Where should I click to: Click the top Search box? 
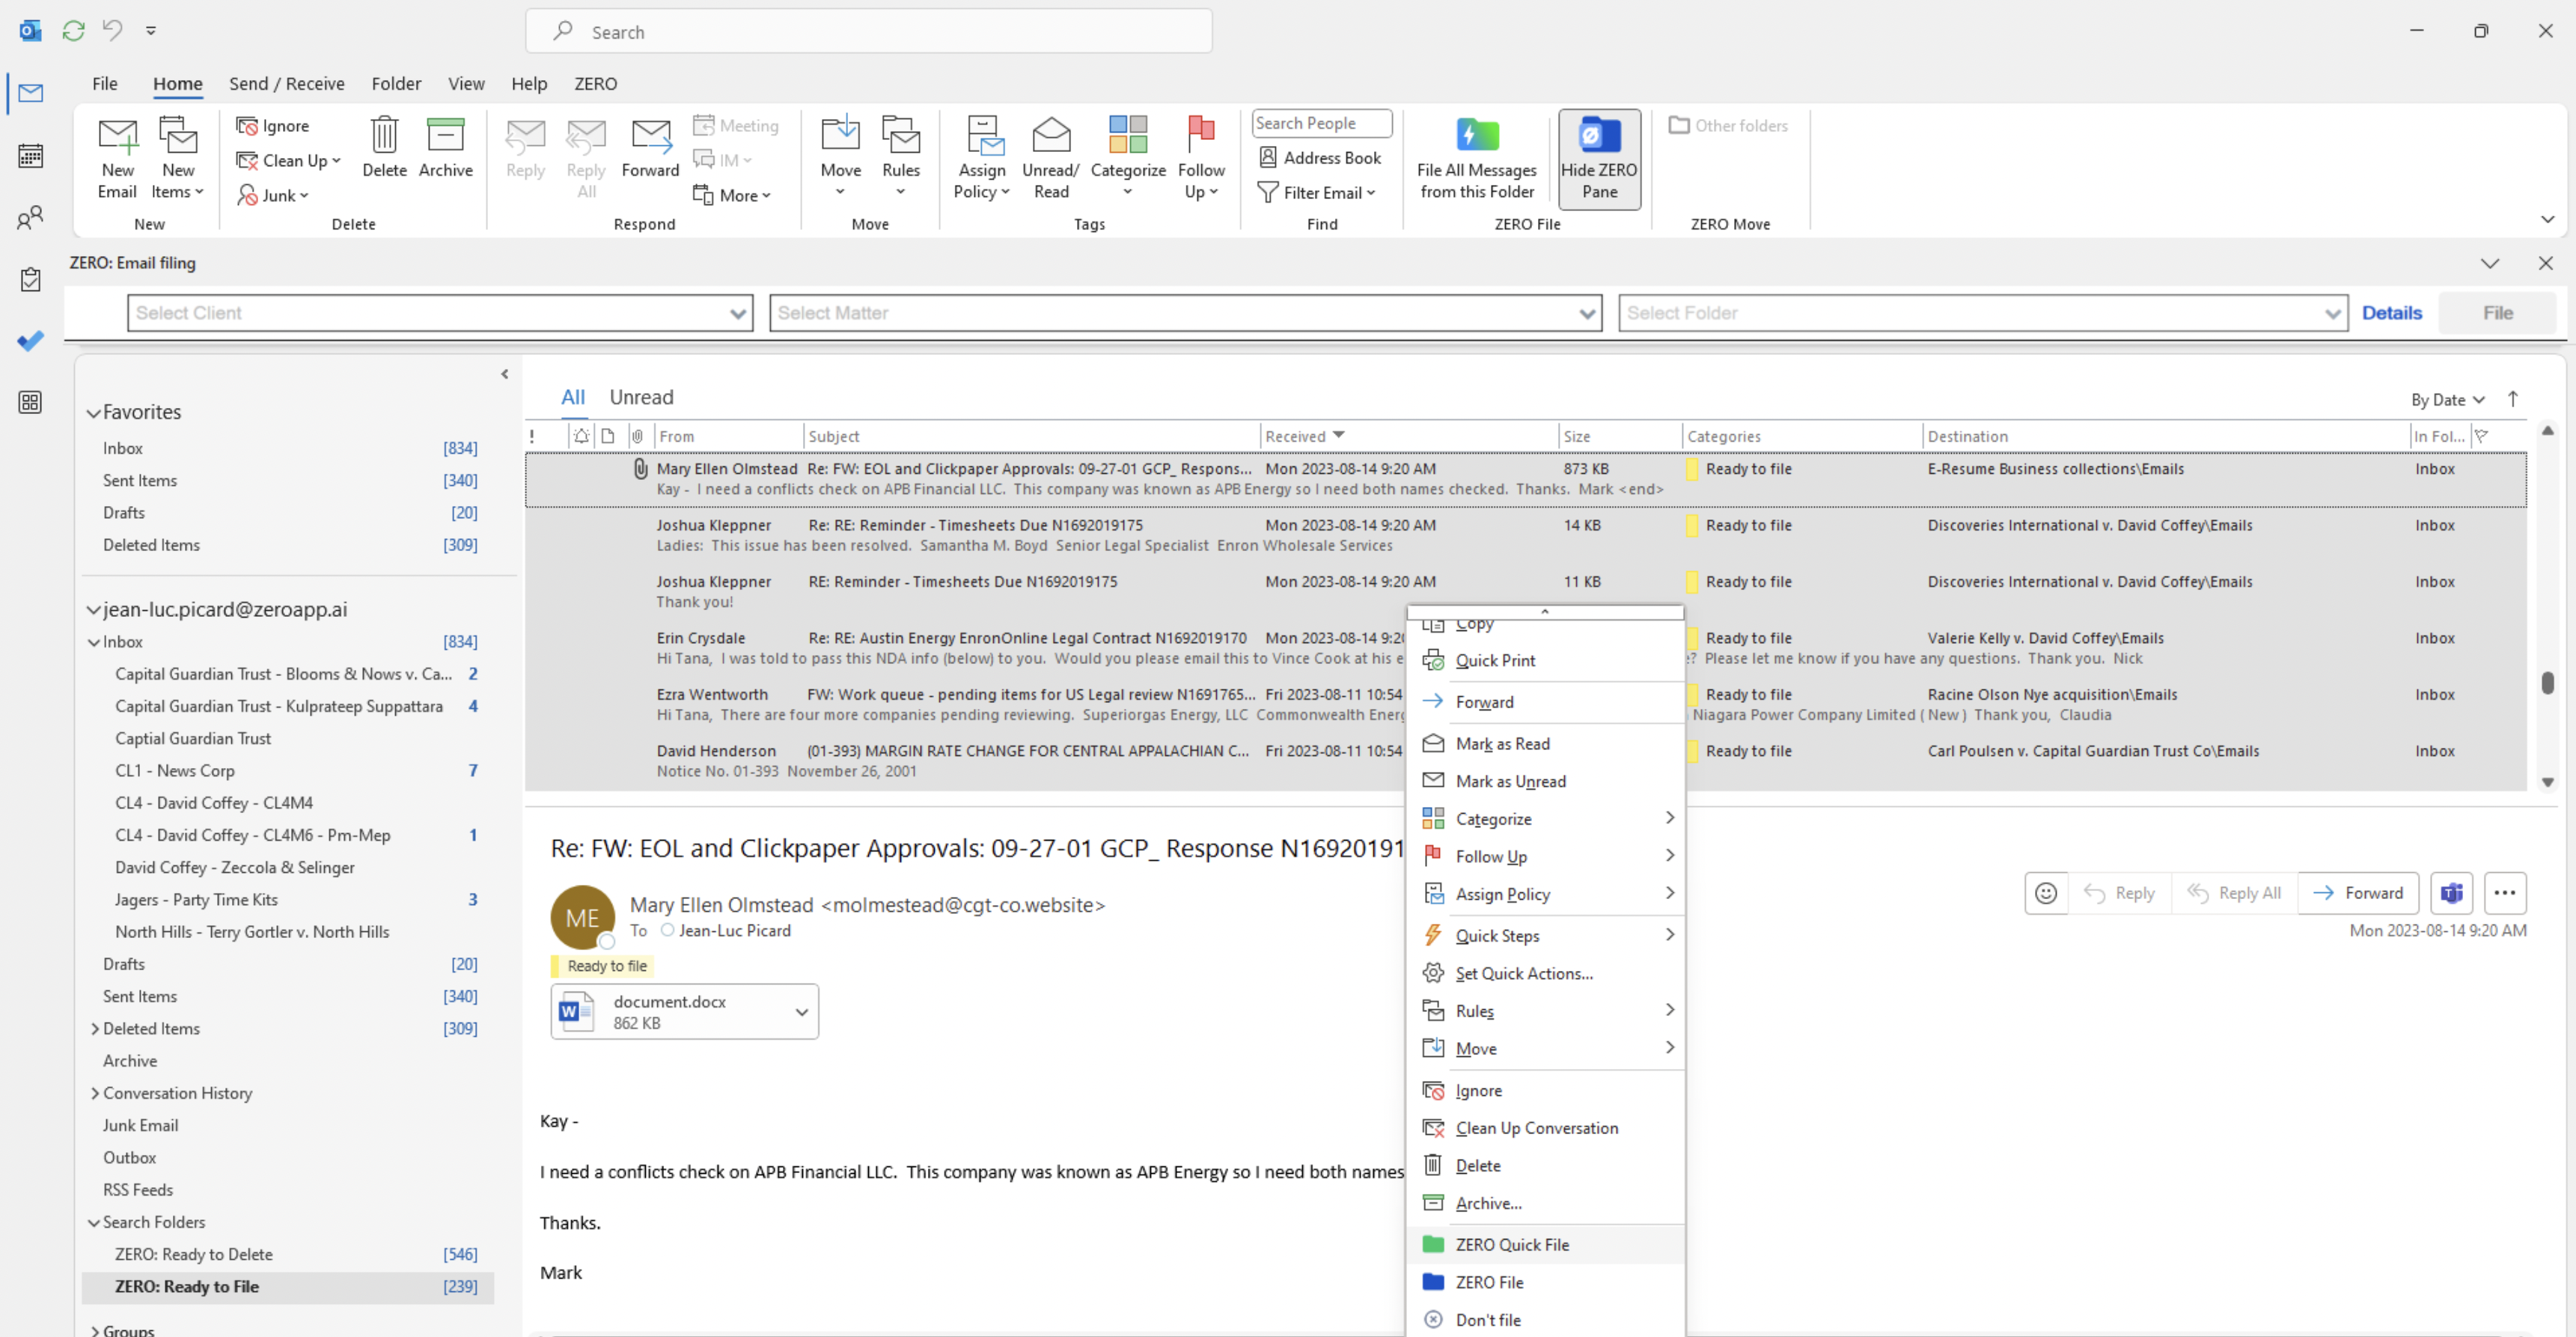pos(868,31)
